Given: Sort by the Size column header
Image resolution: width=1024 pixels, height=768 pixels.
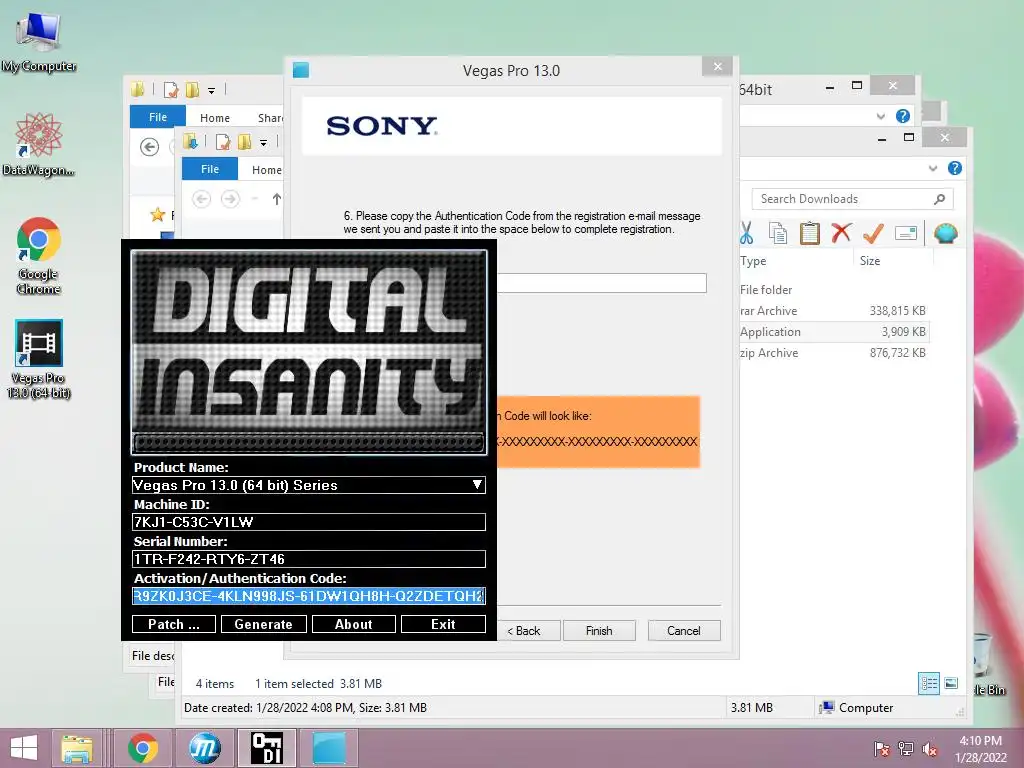Looking at the screenshot, I should pos(870,261).
